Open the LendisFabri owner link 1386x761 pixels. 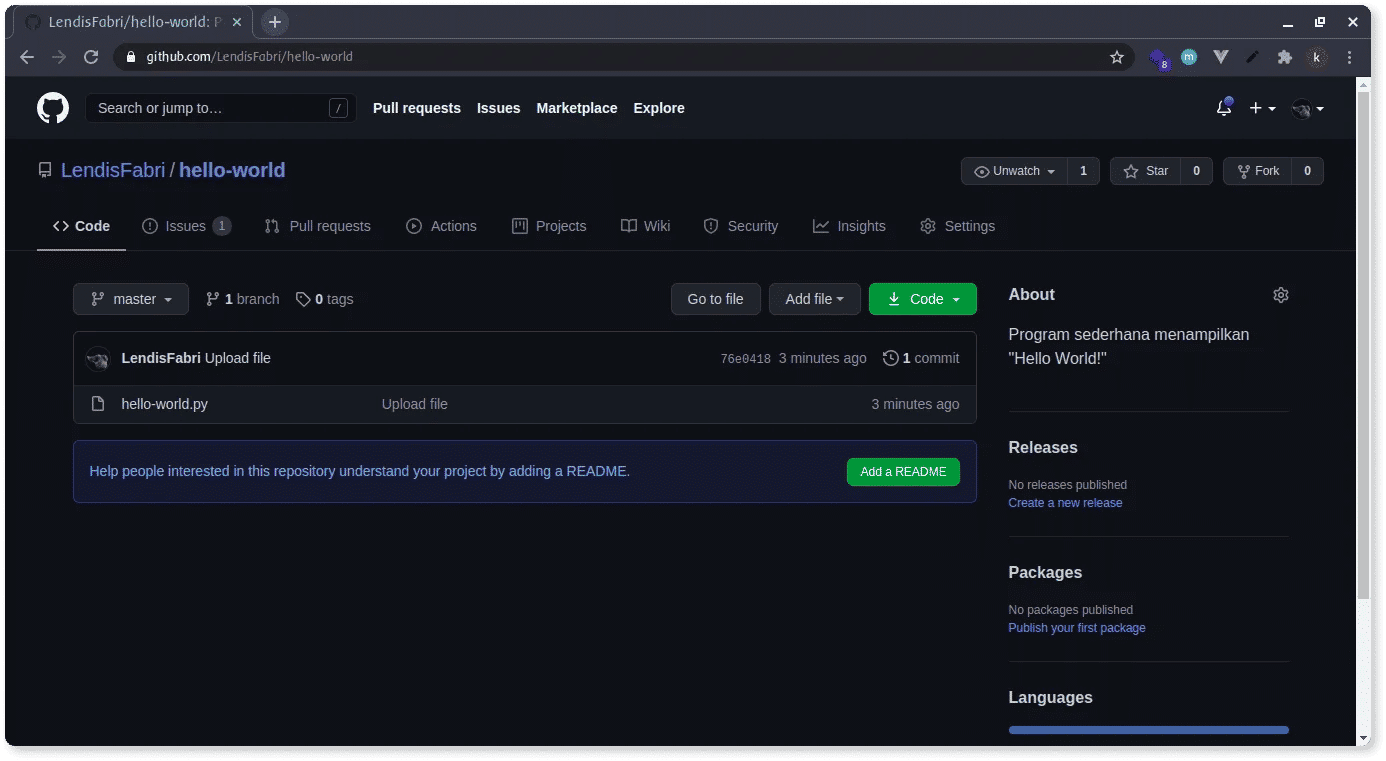click(x=113, y=170)
